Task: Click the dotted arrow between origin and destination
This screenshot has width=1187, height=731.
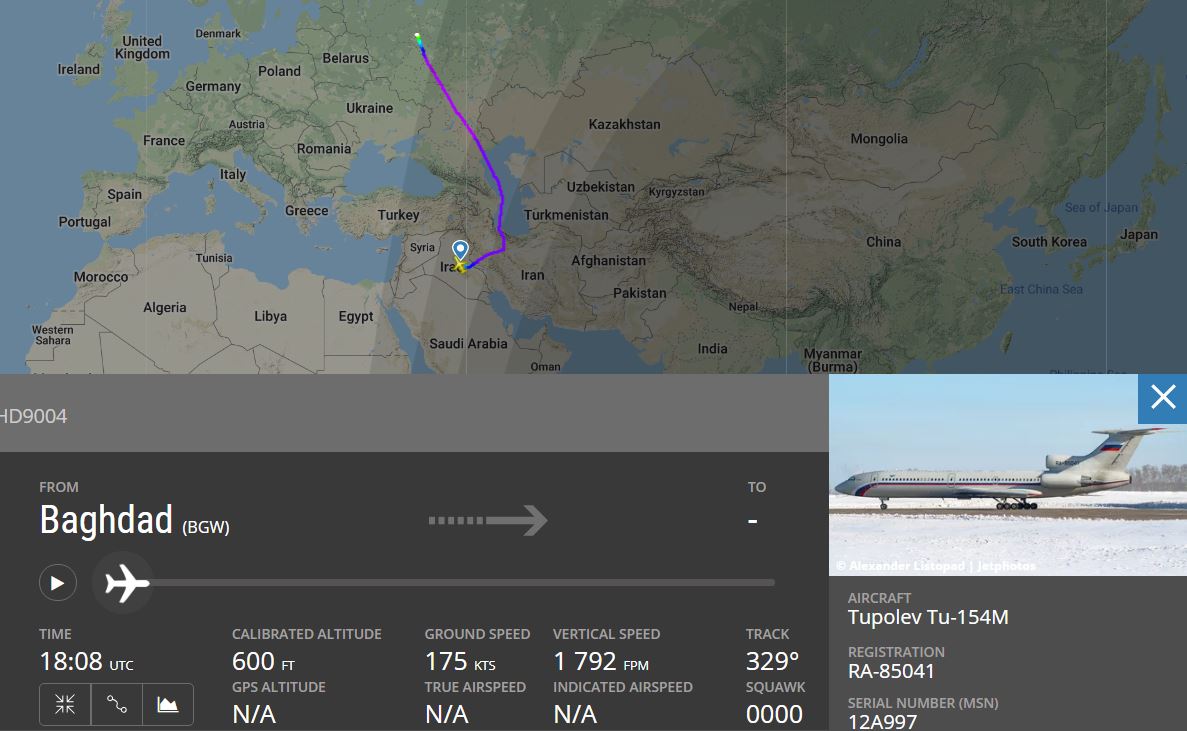Action: coord(488,520)
